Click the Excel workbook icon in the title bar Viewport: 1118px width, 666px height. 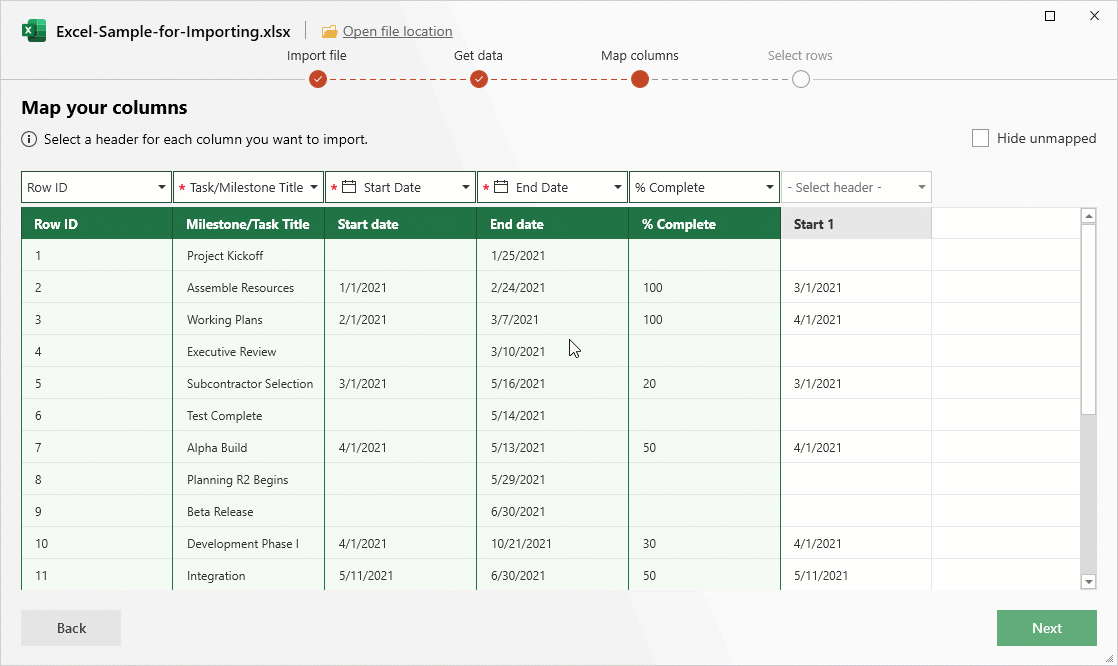[34, 31]
